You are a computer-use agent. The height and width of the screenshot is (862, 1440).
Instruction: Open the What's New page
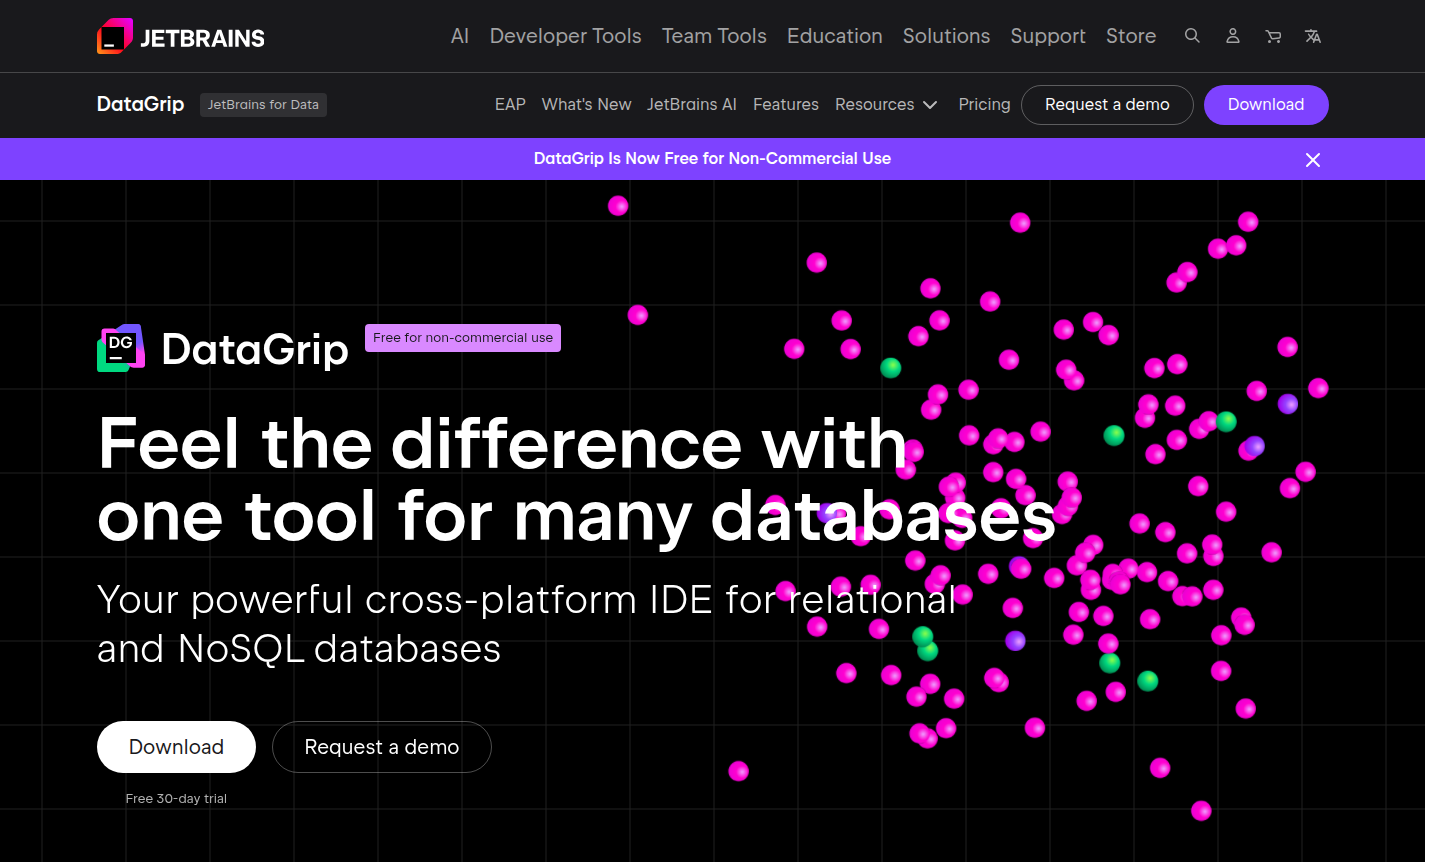point(586,104)
